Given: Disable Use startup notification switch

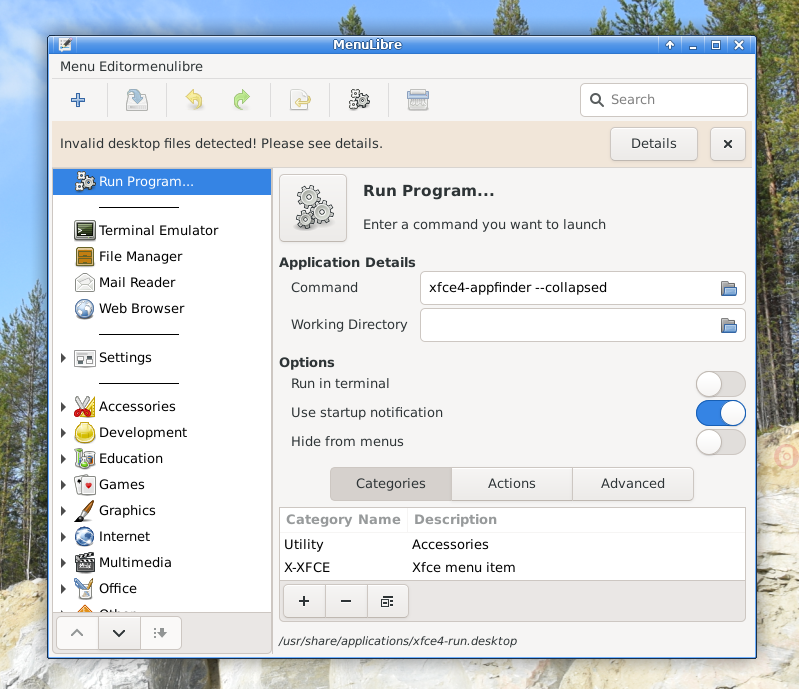Looking at the screenshot, I should [x=721, y=413].
